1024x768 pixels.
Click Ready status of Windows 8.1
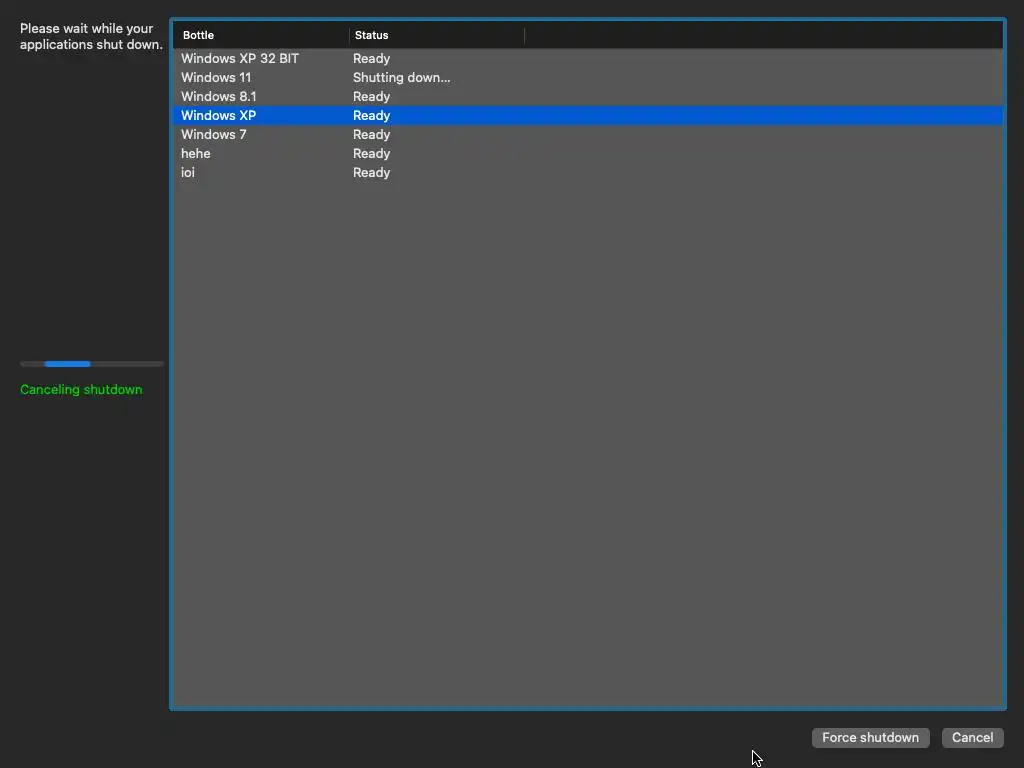click(371, 96)
